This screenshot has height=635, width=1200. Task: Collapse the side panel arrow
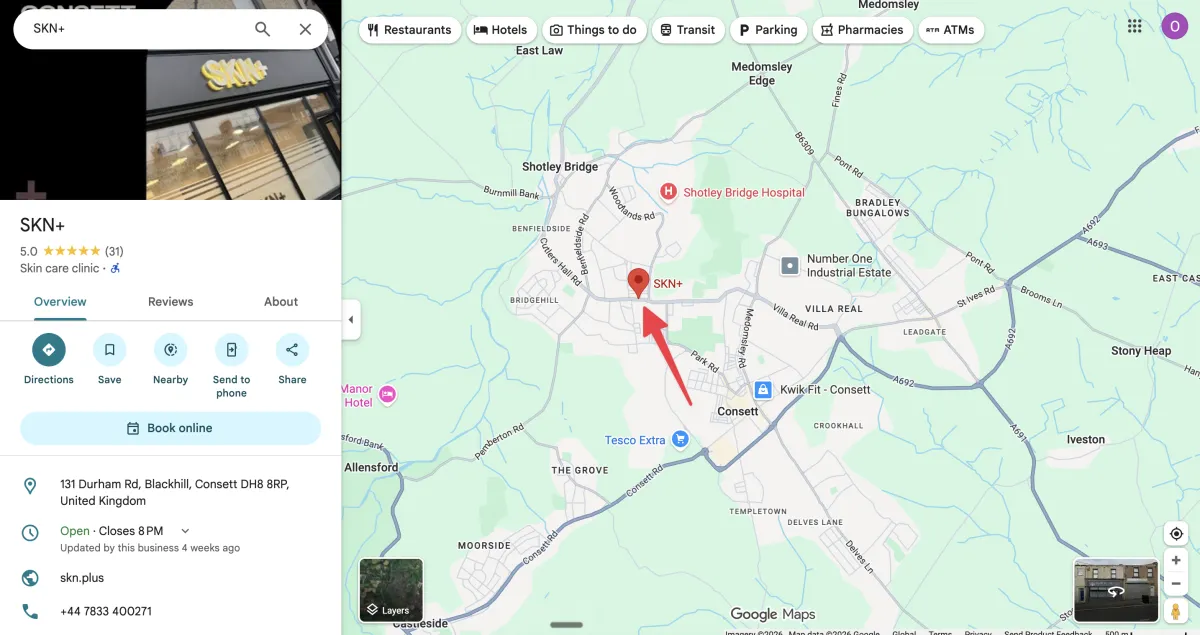pyautogui.click(x=350, y=320)
